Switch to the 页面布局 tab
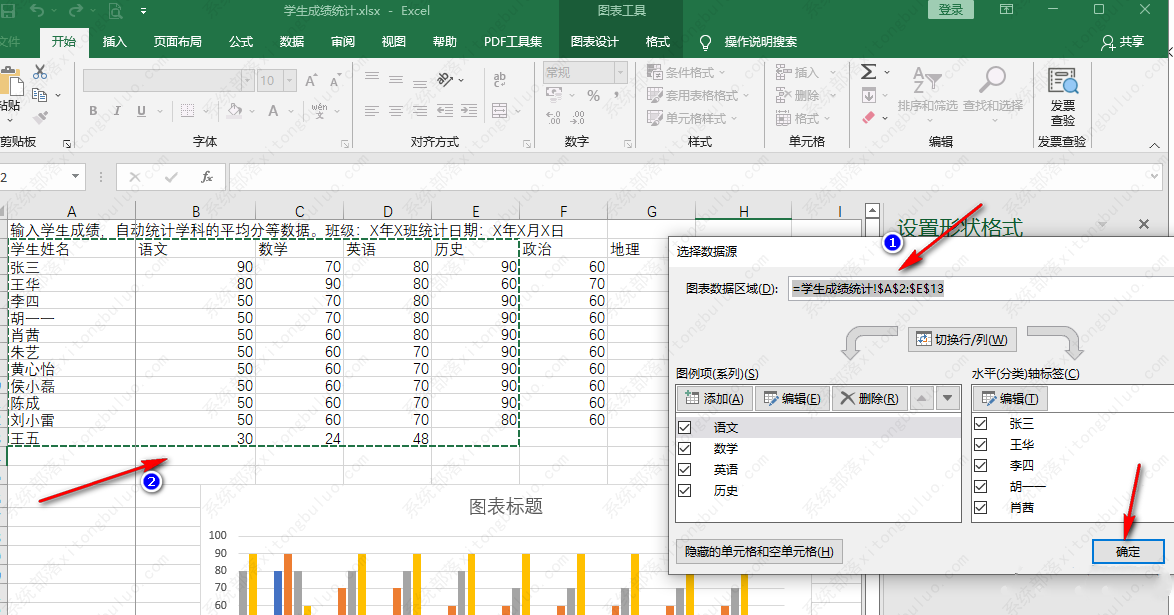The image size is (1174, 615). 177,42
